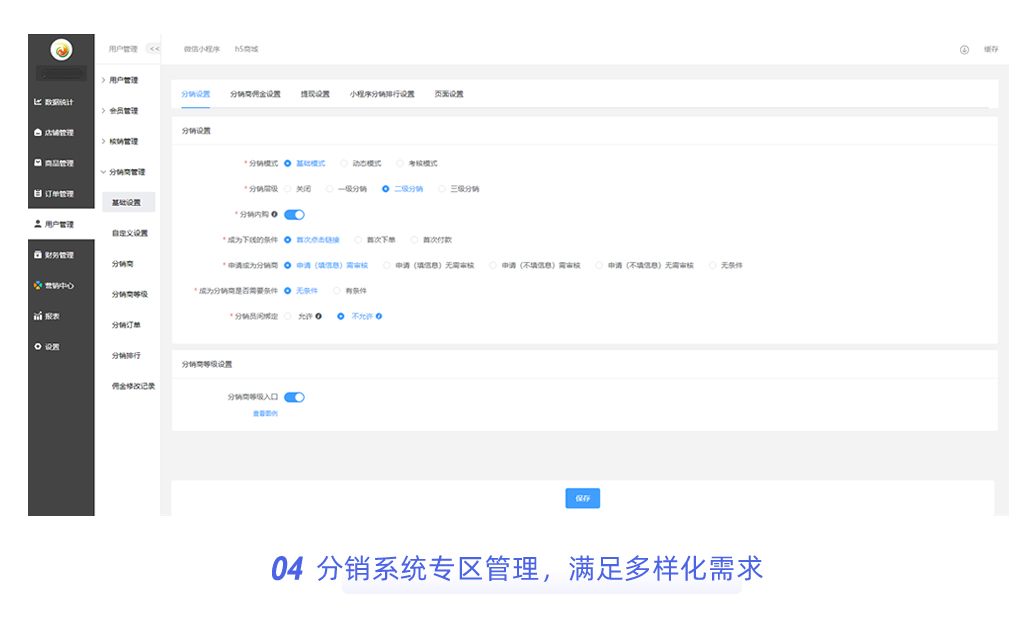Click the 查看图例 link

[265, 413]
